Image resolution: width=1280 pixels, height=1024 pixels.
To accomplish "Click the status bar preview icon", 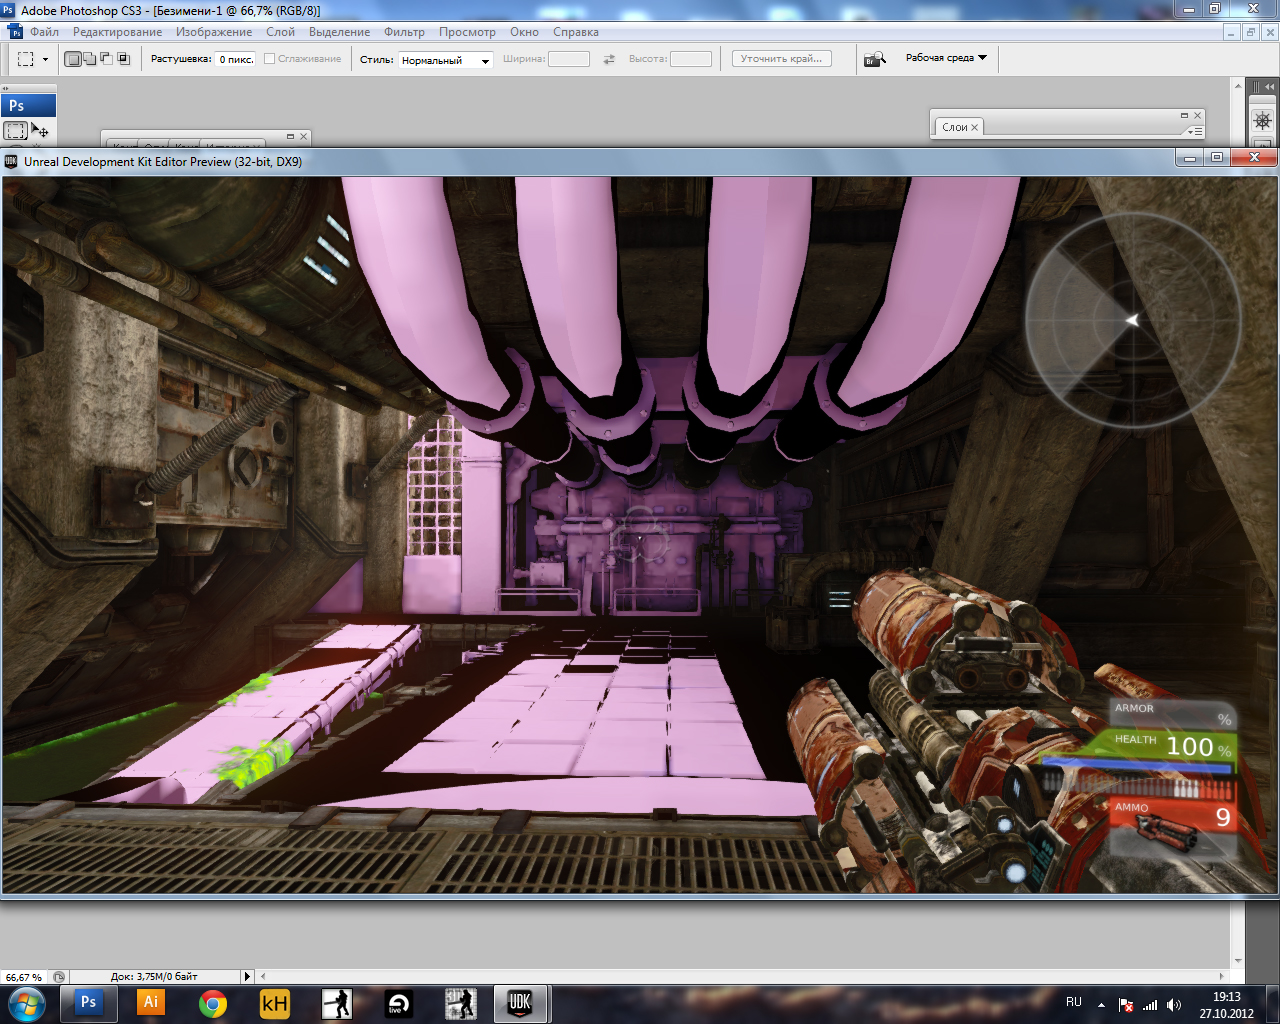I will click(x=59, y=977).
